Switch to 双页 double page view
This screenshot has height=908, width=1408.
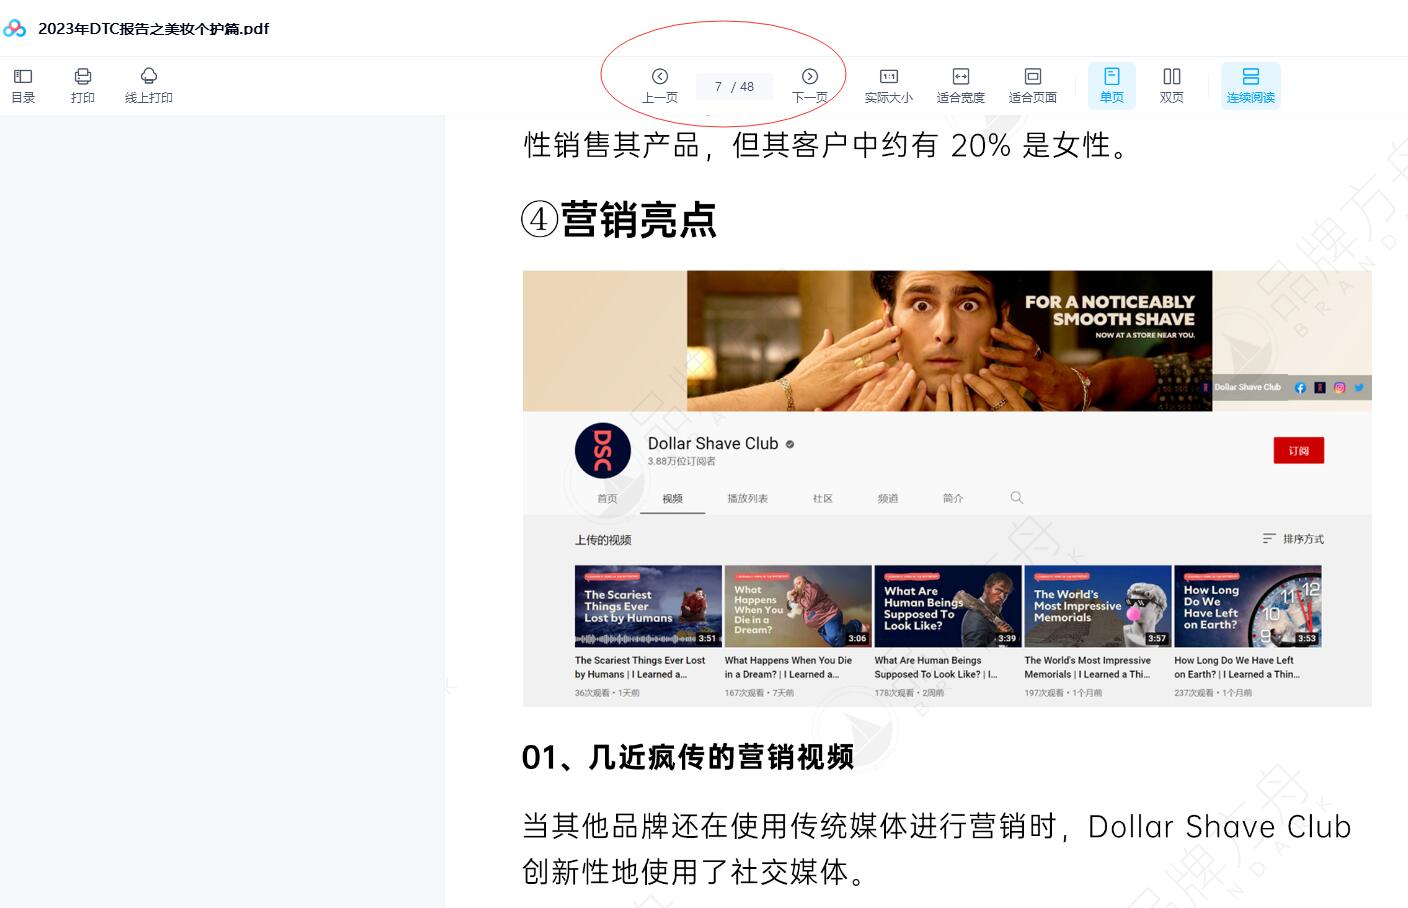point(1171,85)
